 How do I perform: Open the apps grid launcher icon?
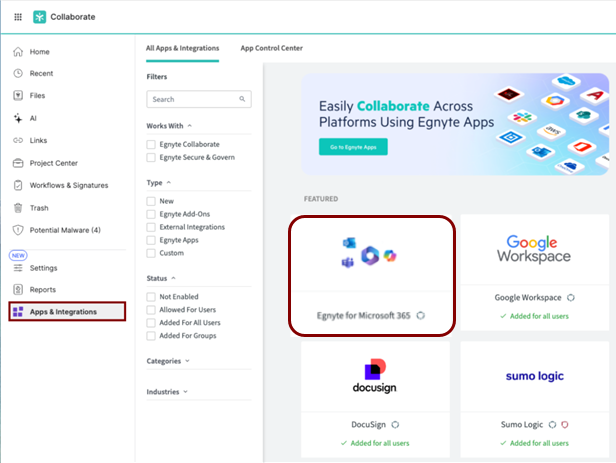click(18, 17)
